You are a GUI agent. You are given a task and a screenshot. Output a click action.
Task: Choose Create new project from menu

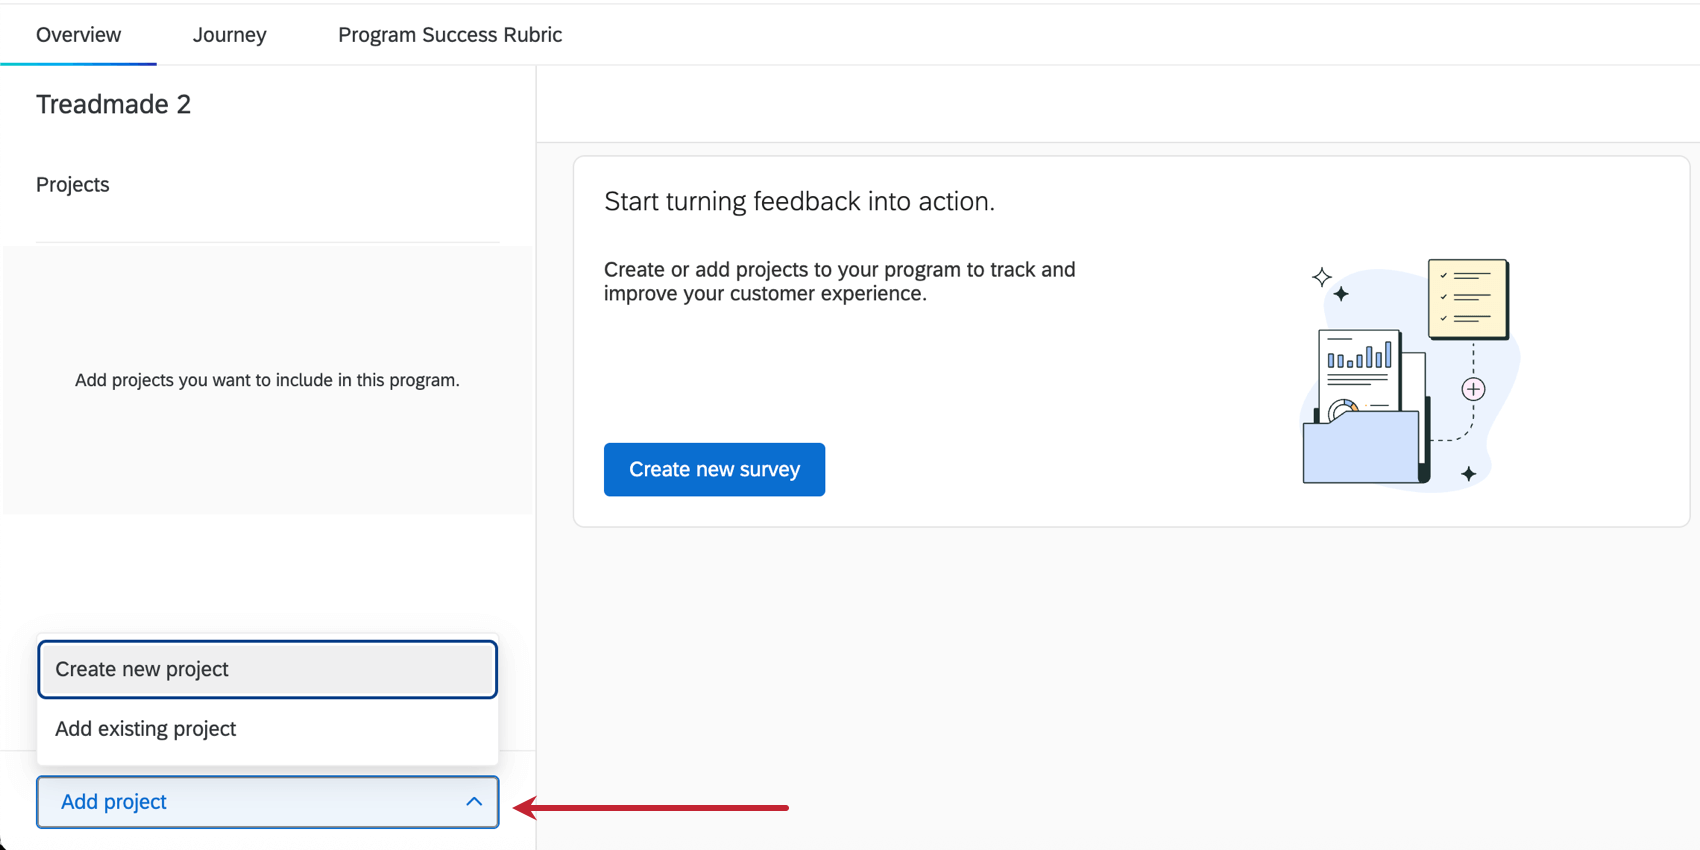click(x=267, y=669)
